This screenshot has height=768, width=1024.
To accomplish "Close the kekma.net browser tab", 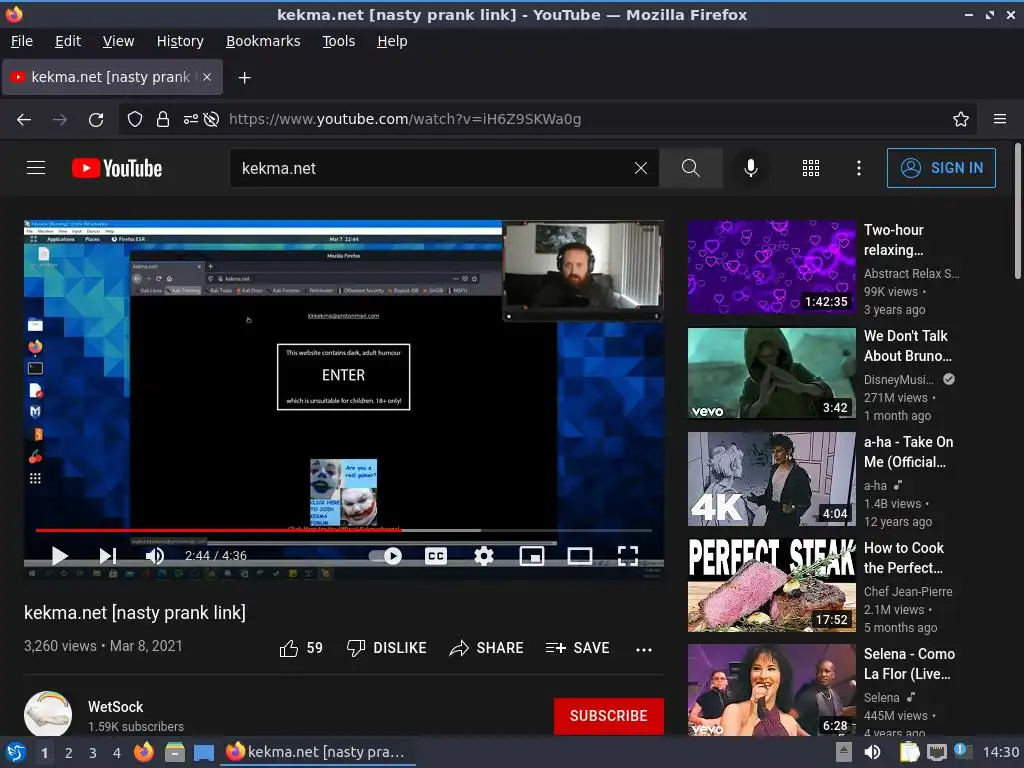I will (x=206, y=77).
